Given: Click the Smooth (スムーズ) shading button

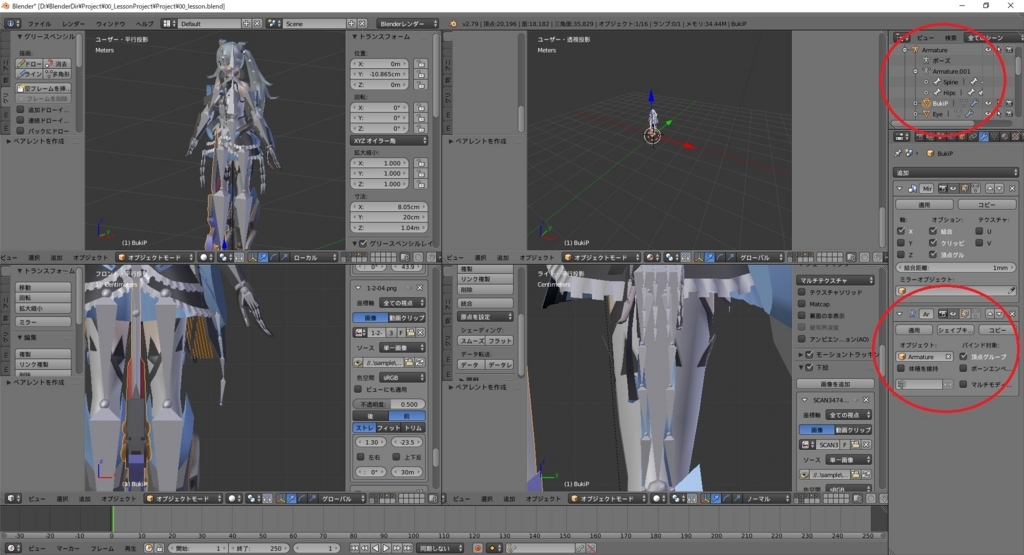Looking at the screenshot, I should (x=471, y=341).
